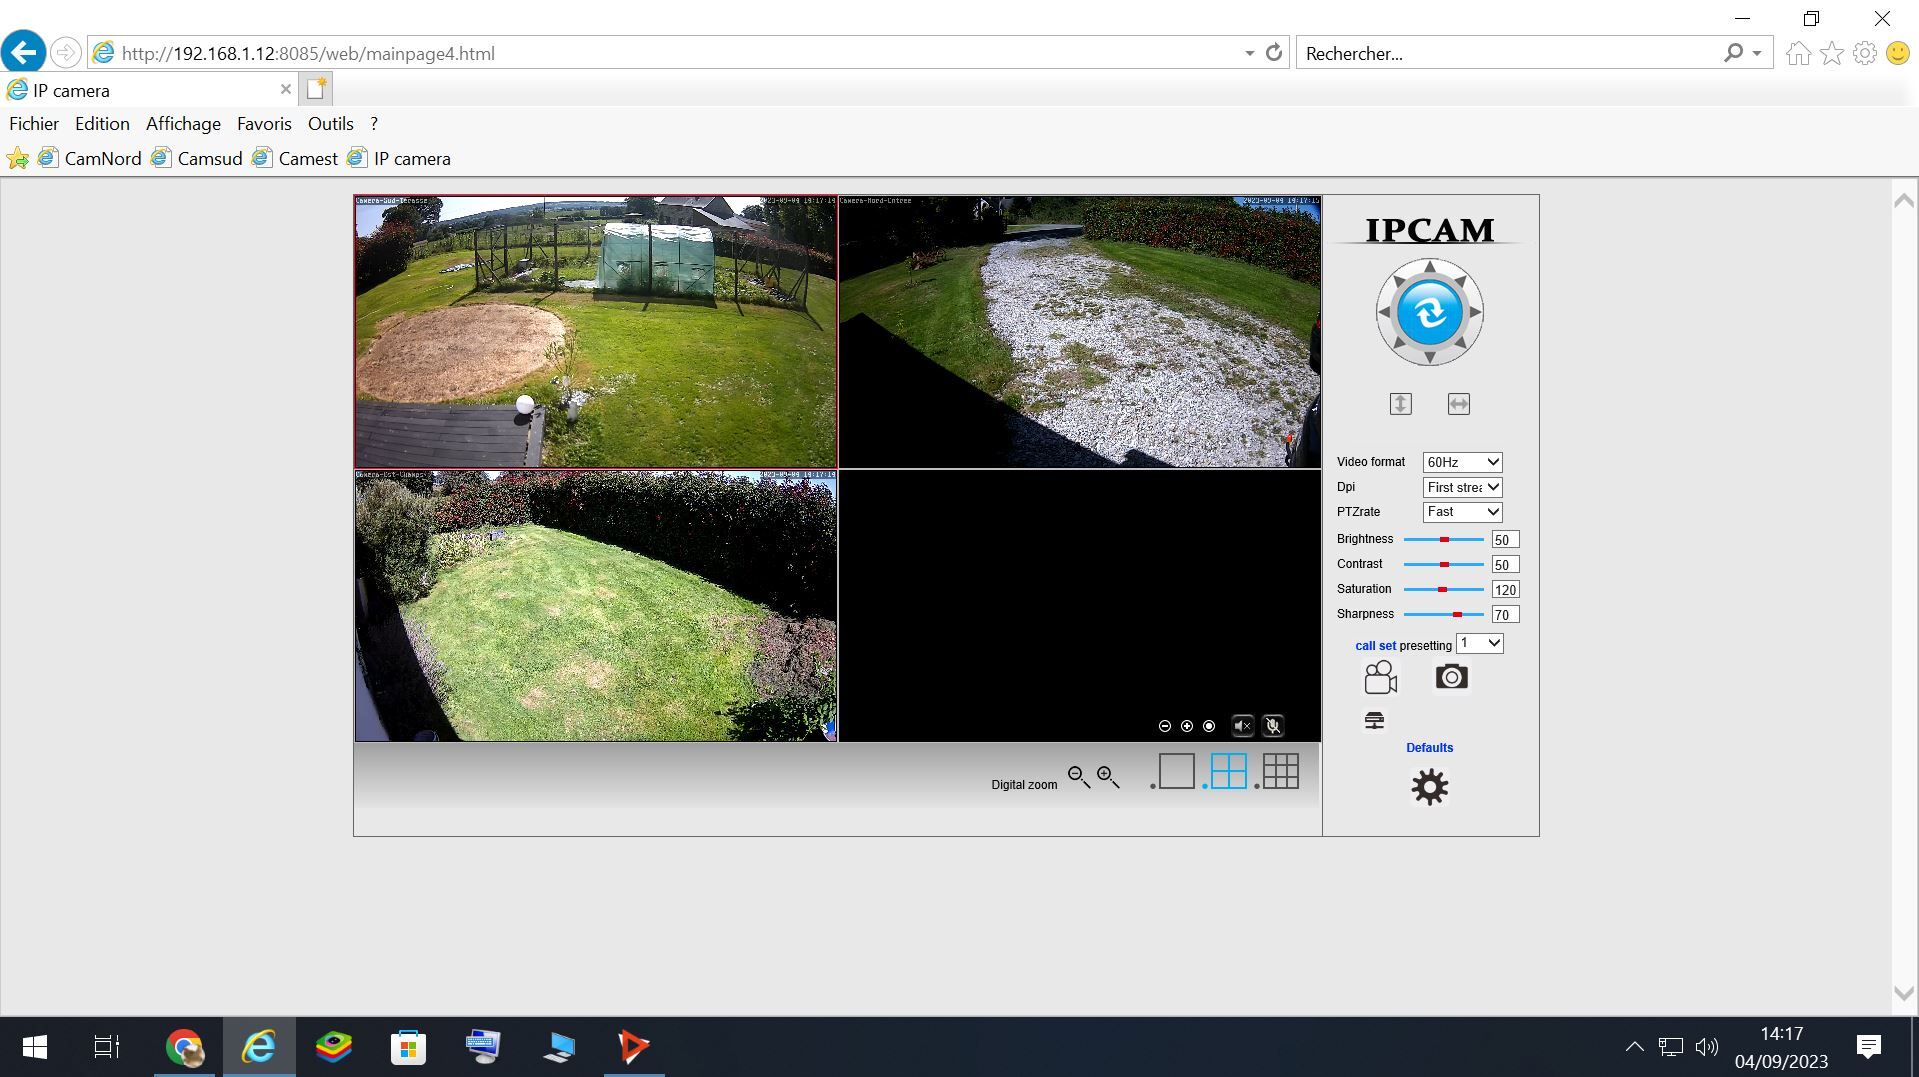Open settings with the gear icon
1919x1077 pixels.
click(x=1429, y=787)
